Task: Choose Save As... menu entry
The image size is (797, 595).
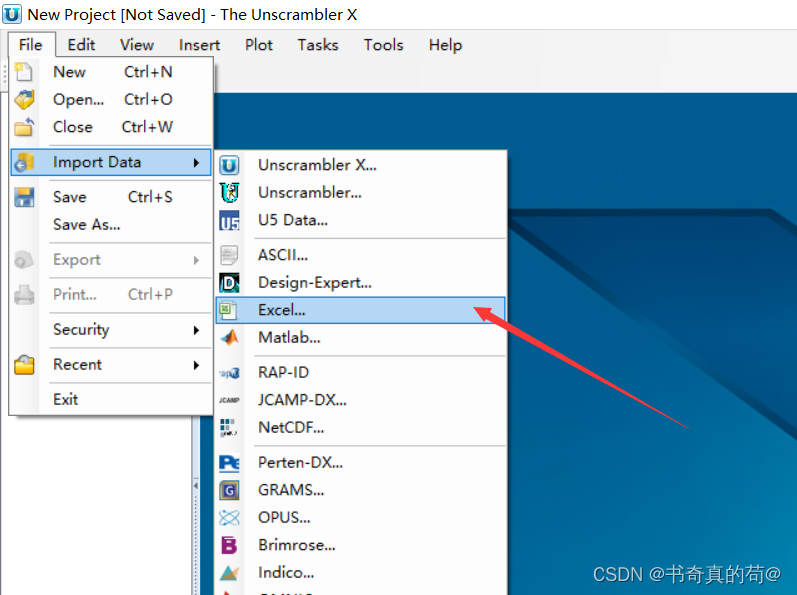Action: pos(111,225)
